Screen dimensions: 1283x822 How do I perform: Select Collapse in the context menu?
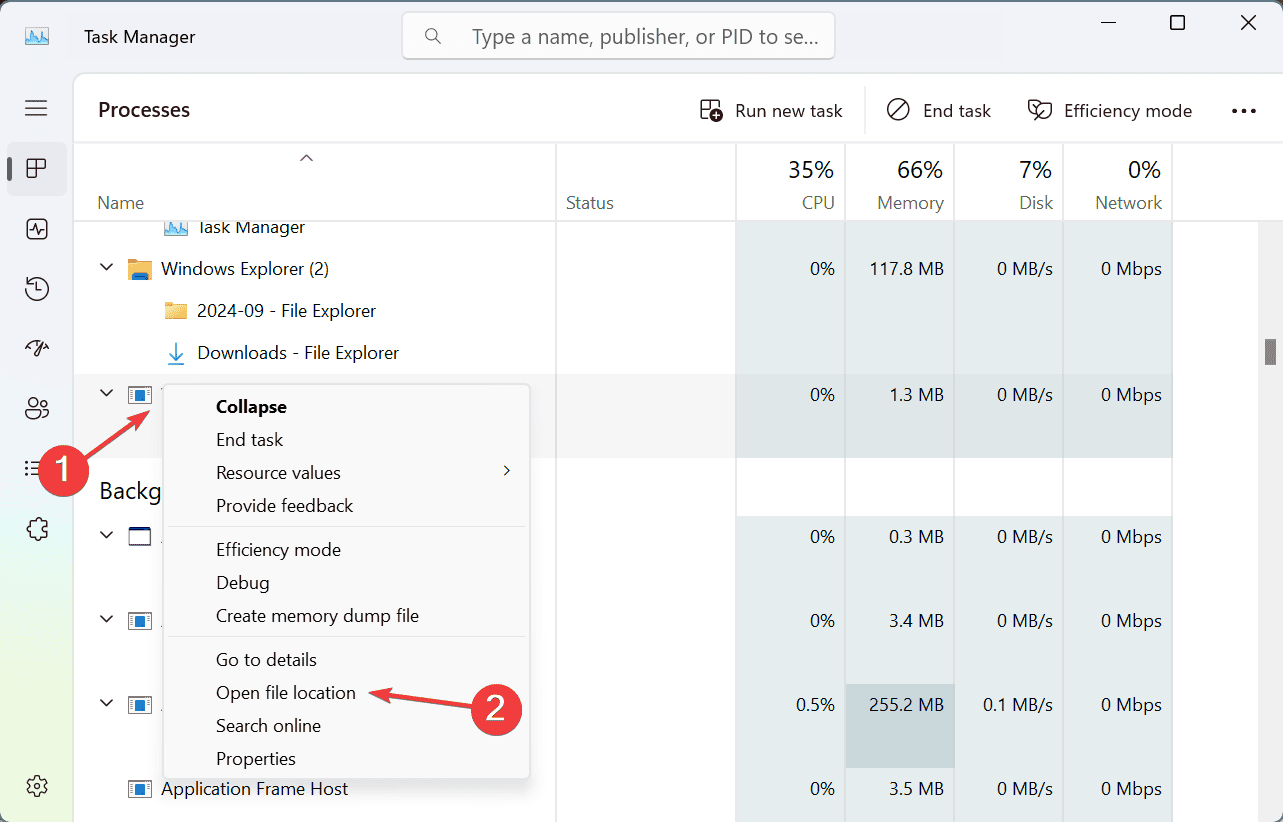coord(346,407)
